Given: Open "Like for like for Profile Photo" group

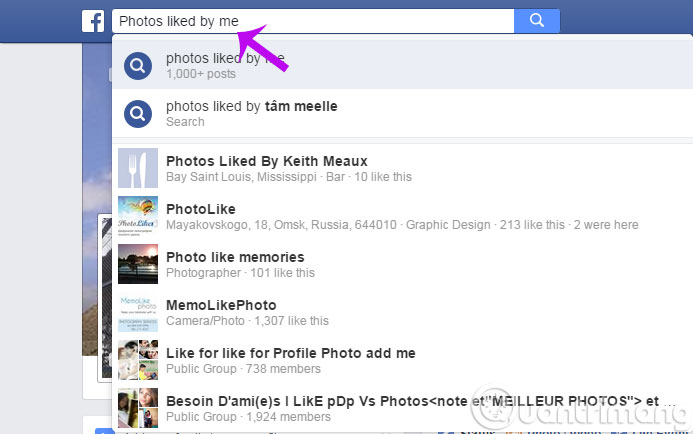Looking at the screenshot, I should (x=290, y=353).
